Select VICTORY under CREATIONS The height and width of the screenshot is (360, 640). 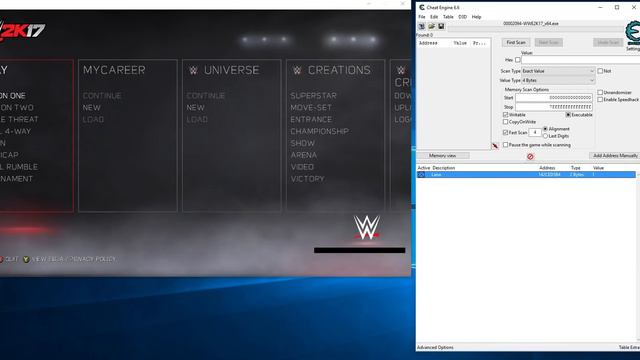[x=307, y=179]
